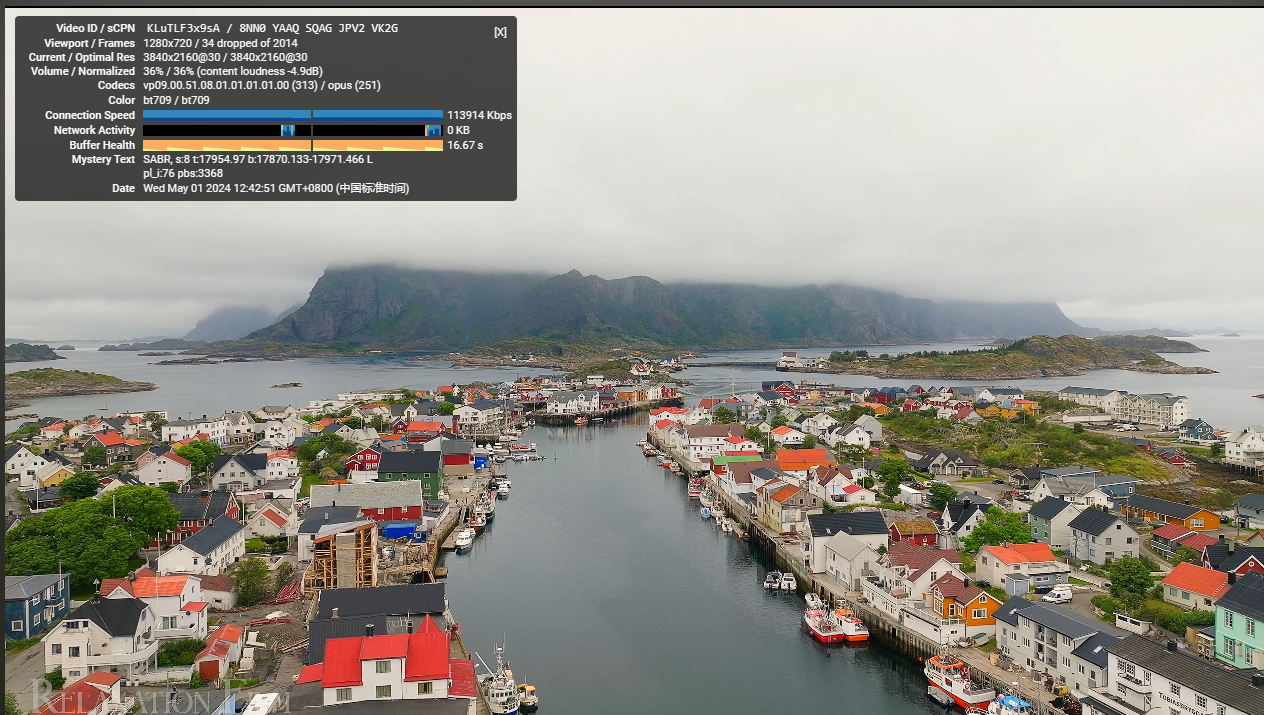Click the 0 KB network readout
The image size is (1264, 715).
pos(458,130)
